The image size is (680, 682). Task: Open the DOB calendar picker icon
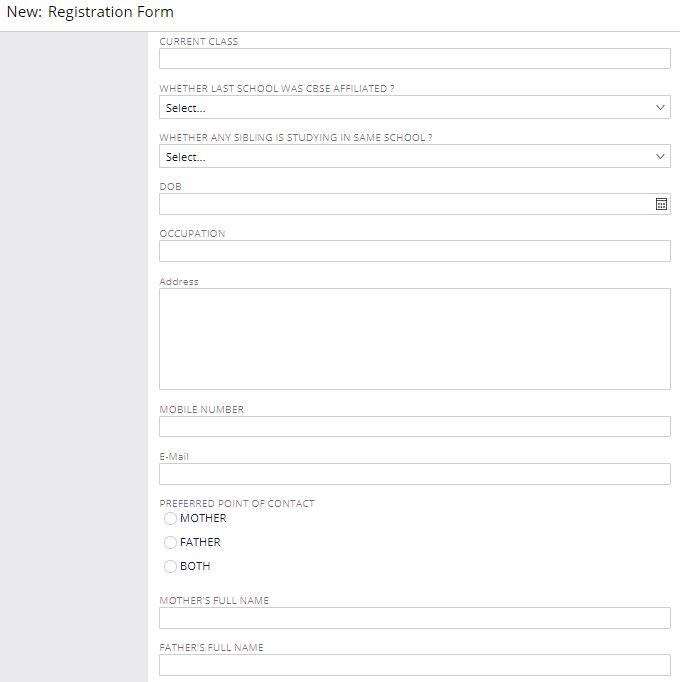[x=661, y=204]
